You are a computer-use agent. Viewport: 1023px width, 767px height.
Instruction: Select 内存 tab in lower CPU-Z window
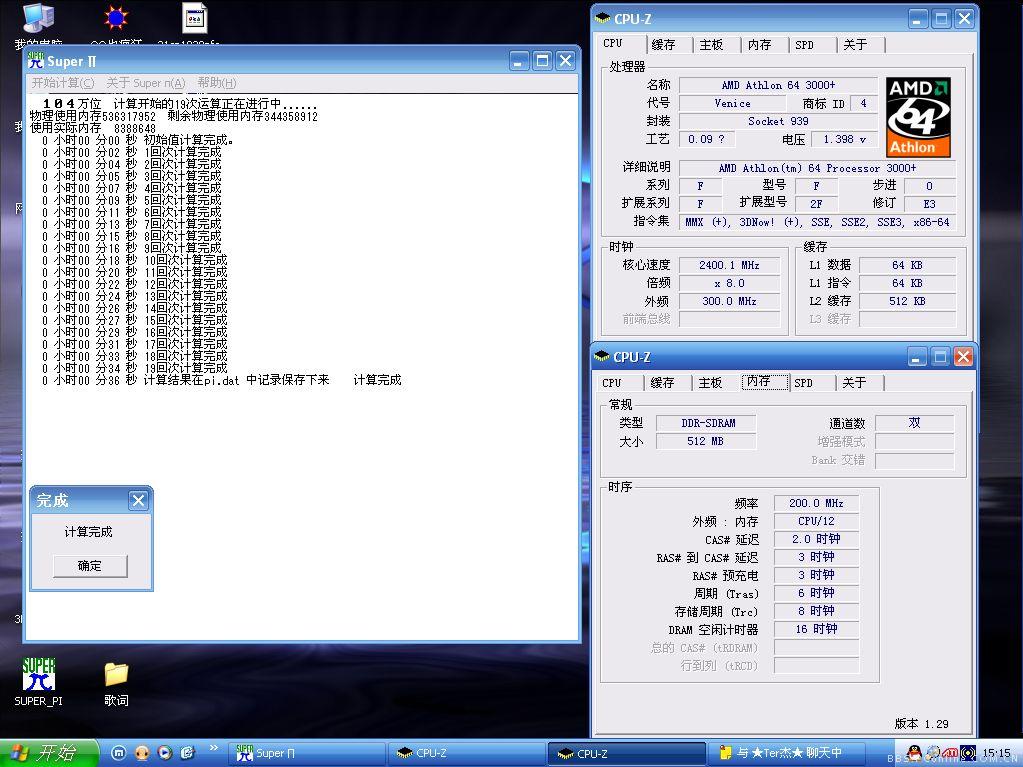click(x=764, y=382)
